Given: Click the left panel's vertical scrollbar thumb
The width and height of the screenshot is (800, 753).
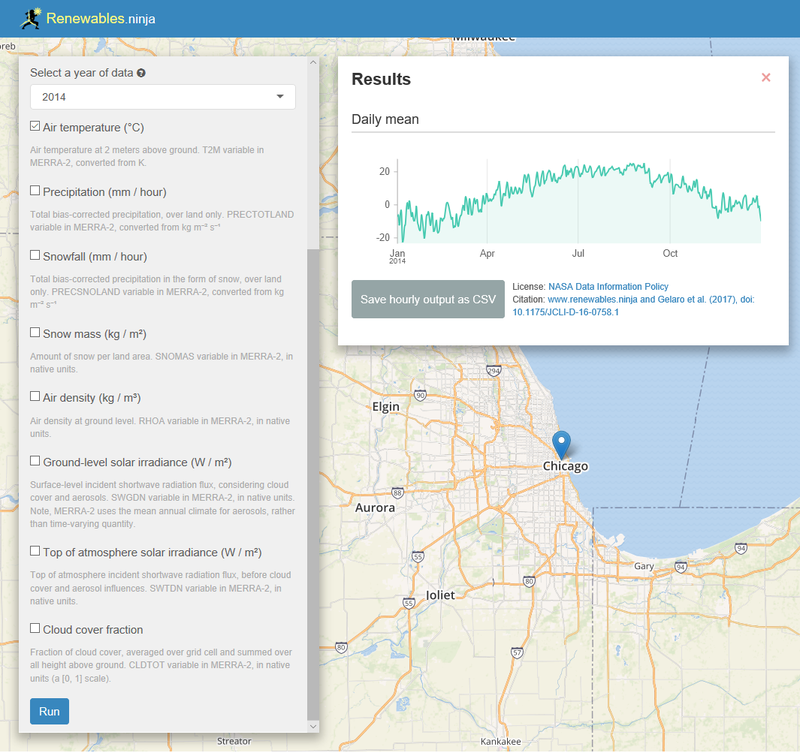Looking at the screenshot, I should (x=313, y=484).
